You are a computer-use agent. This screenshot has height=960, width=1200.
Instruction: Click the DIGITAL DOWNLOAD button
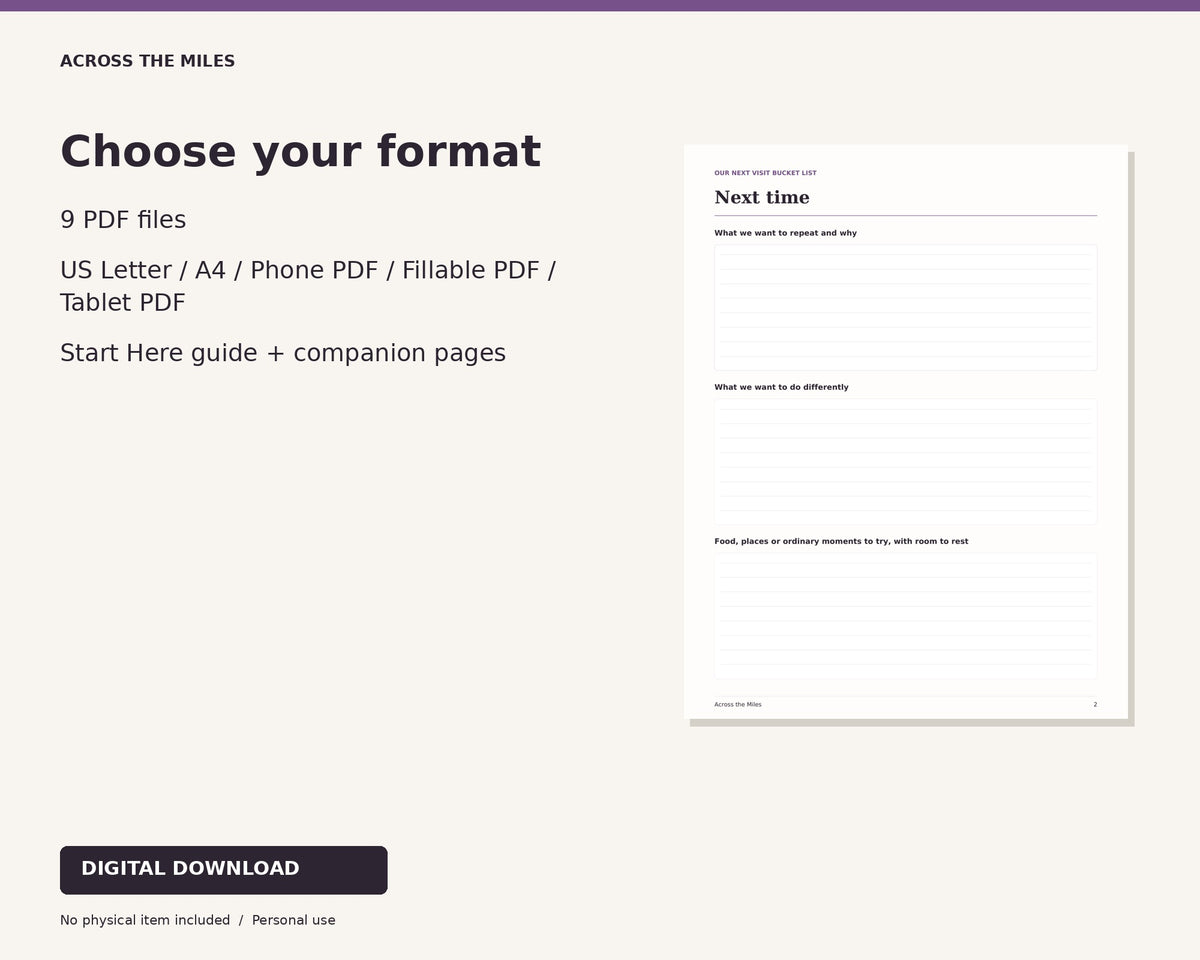(223, 870)
